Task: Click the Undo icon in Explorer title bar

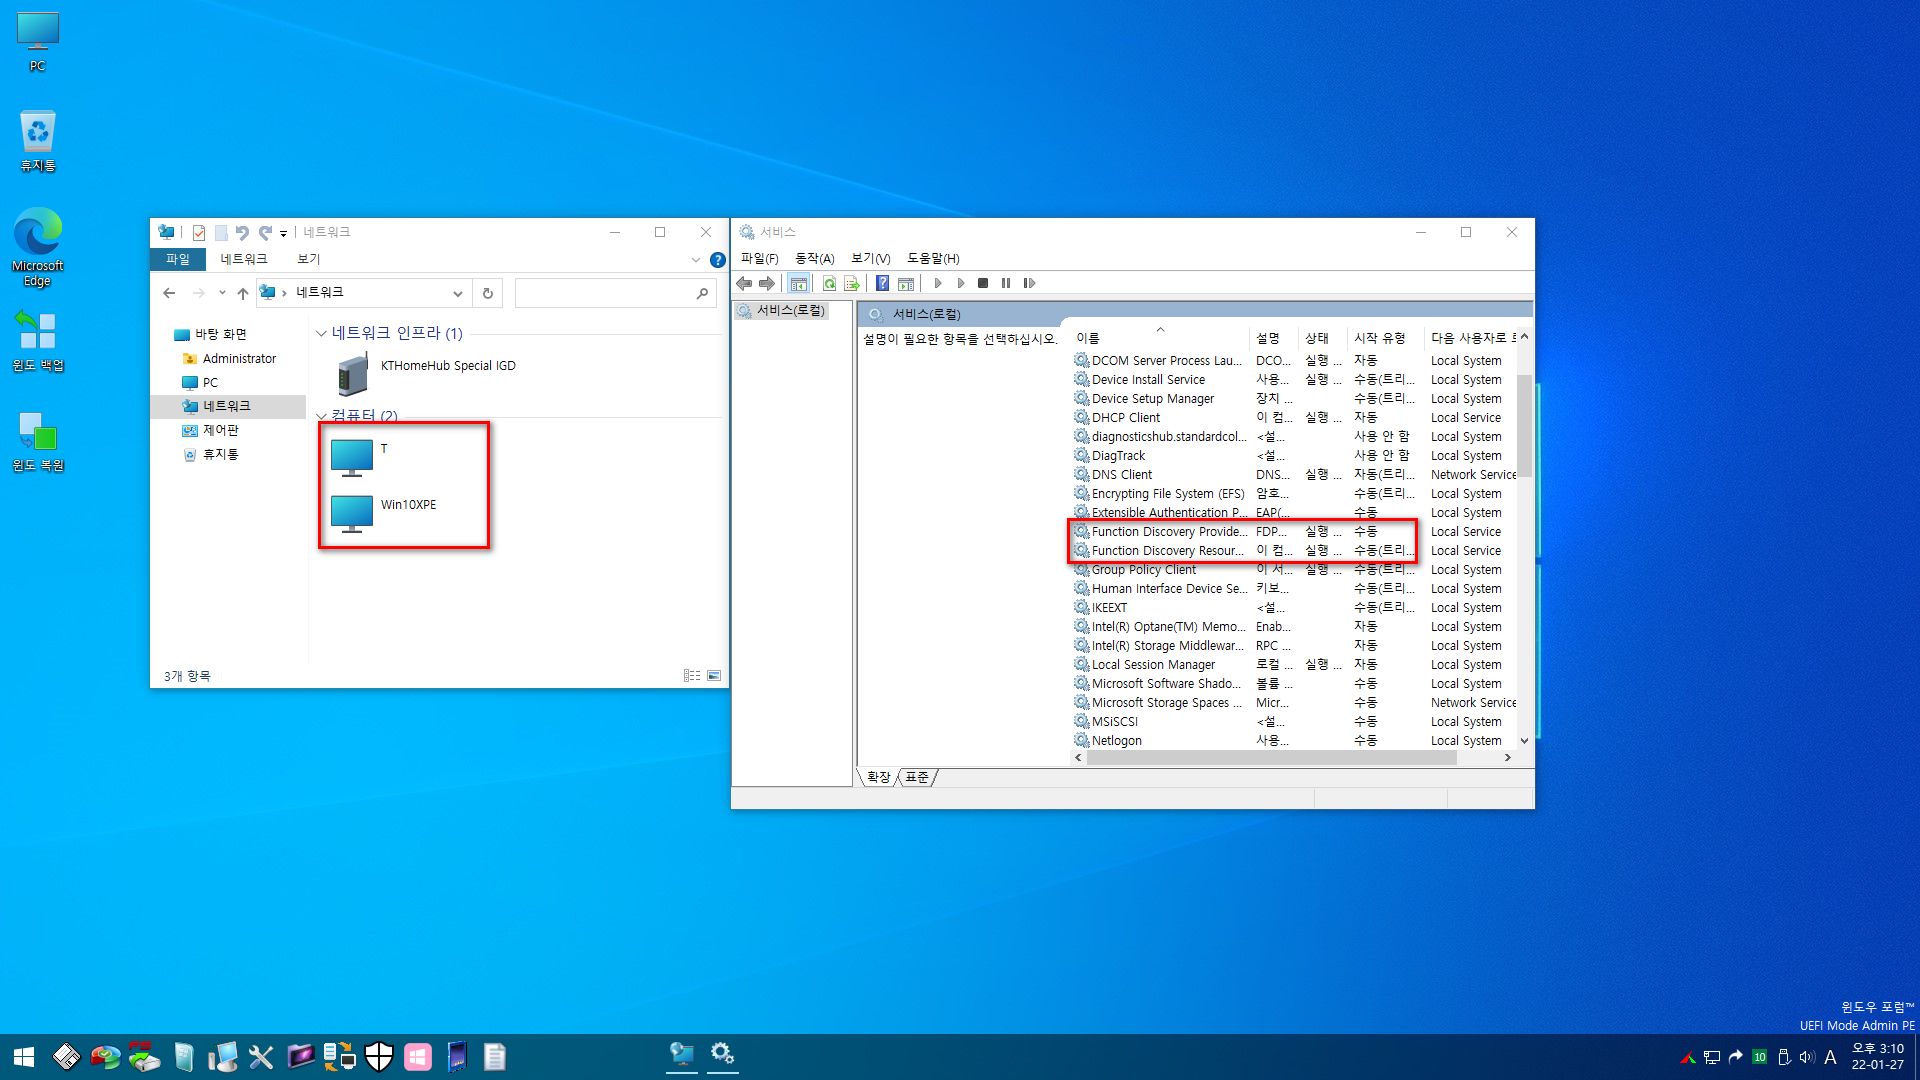Action: (242, 232)
